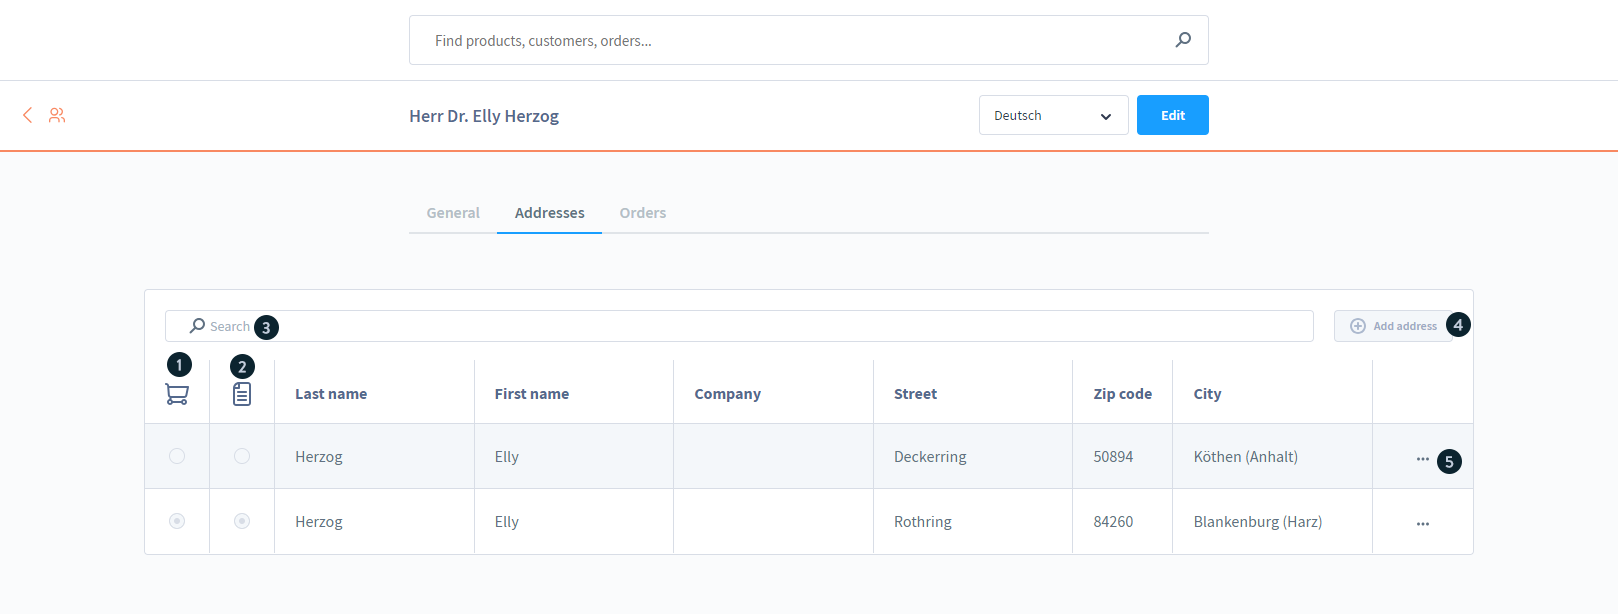Focus the global Find products search field

click(790, 41)
